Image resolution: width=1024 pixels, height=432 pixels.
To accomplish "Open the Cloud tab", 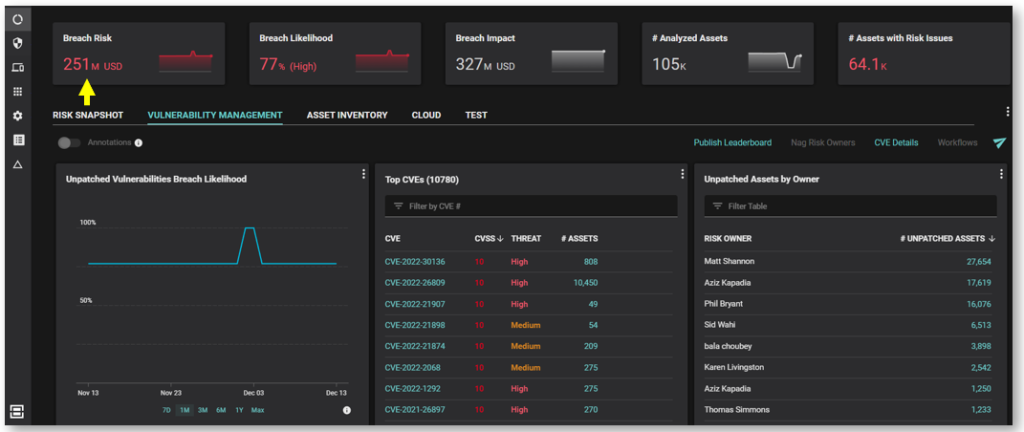I will pyautogui.click(x=426, y=115).
